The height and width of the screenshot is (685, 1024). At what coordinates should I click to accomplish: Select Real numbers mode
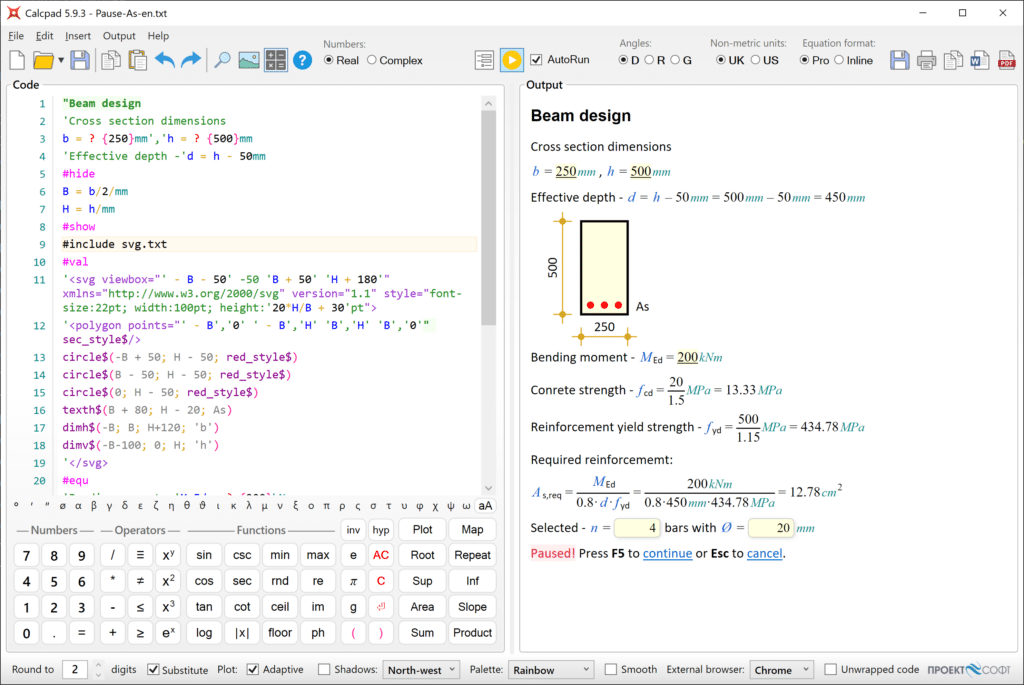coord(342,60)
